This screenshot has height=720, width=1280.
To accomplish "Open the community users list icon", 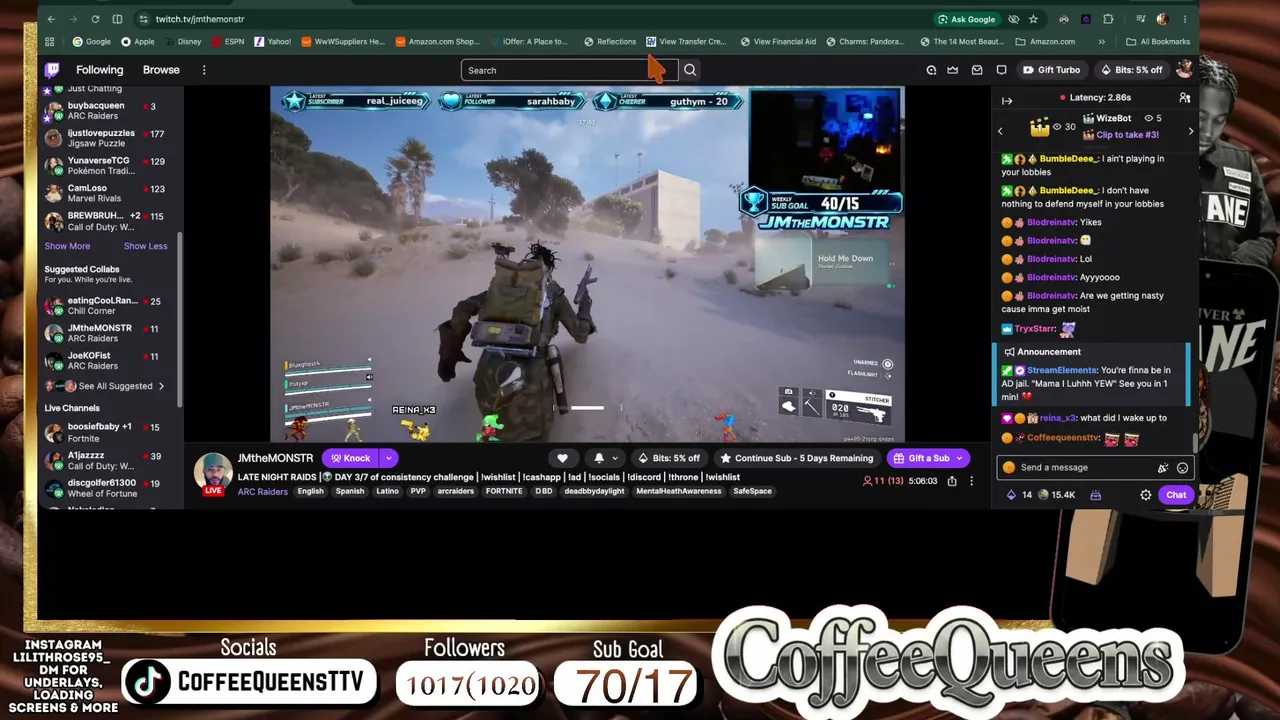I will pos(1185,98).
